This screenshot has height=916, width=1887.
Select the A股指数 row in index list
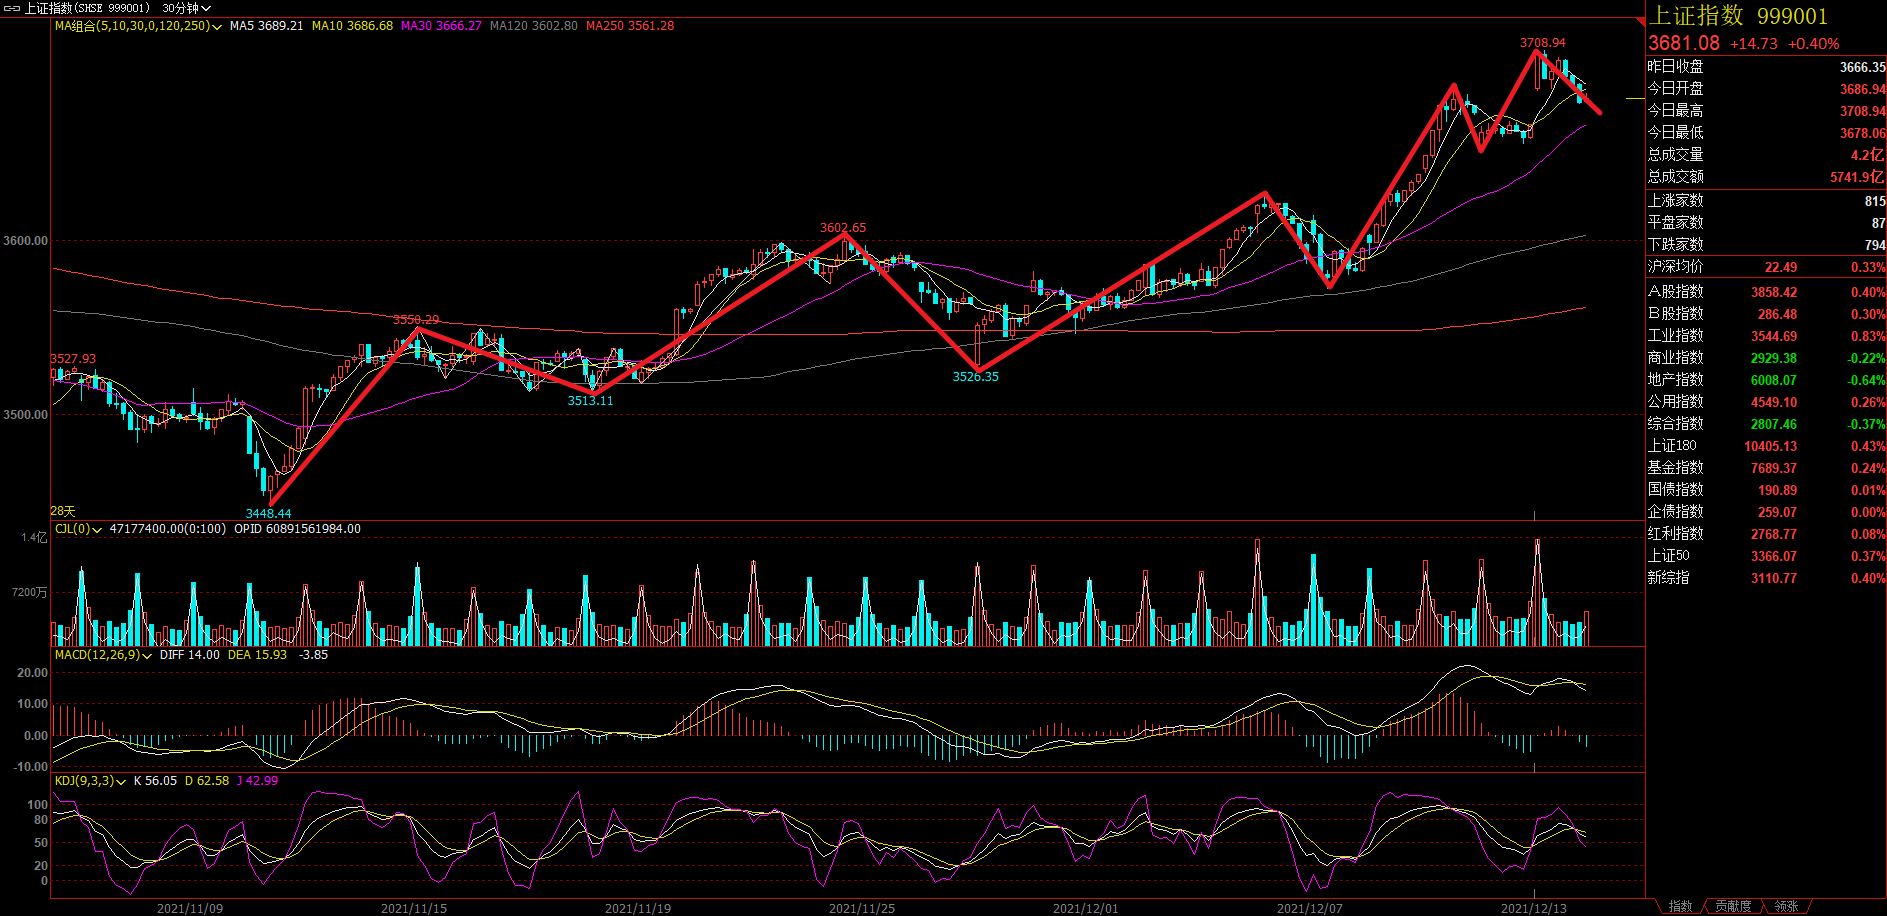click(x=1676, y=292)
